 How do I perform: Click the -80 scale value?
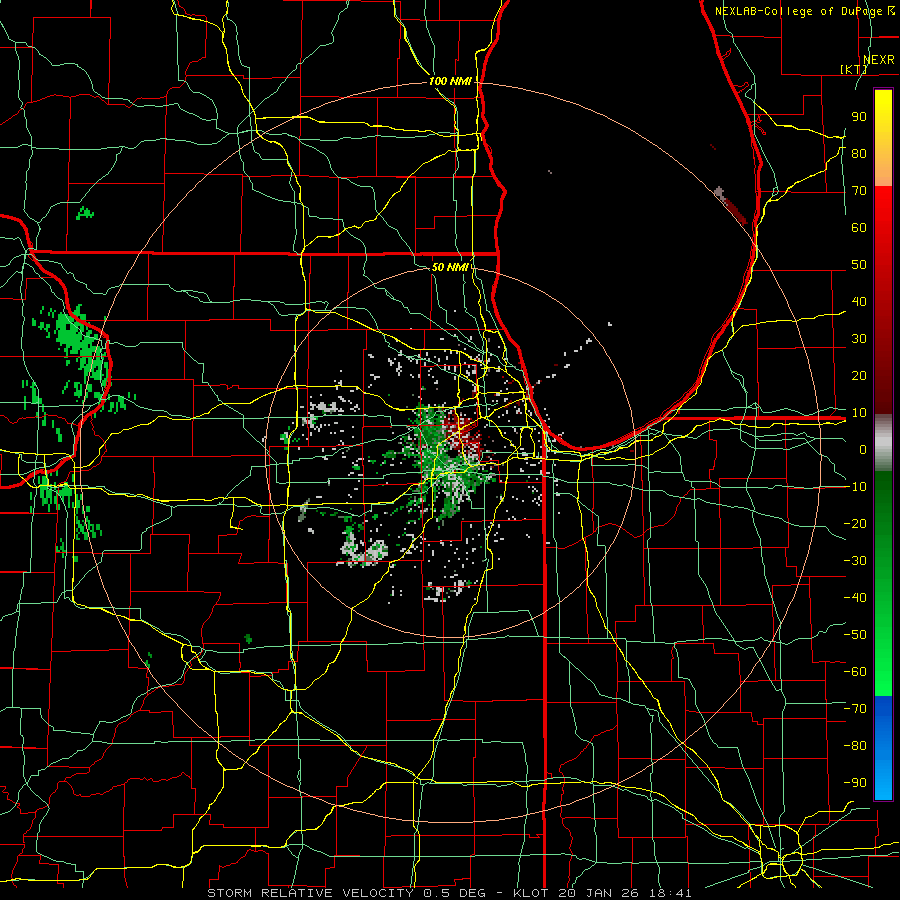[x=855, y=746]
